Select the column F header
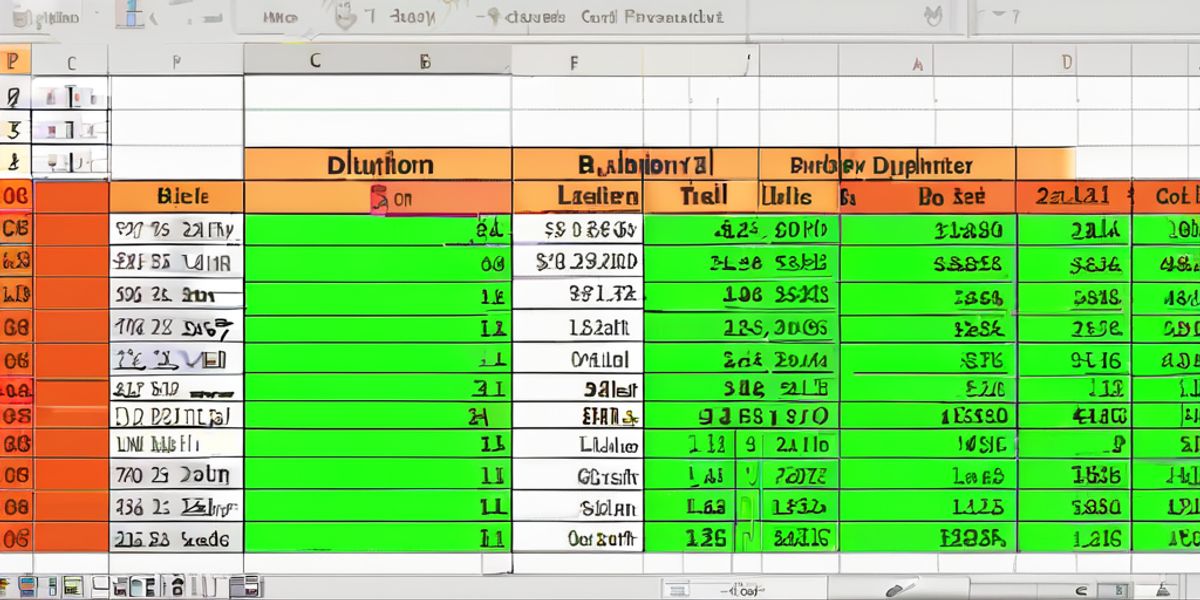Viewport: 1200px width, 600px height. (x=576, y=61)
